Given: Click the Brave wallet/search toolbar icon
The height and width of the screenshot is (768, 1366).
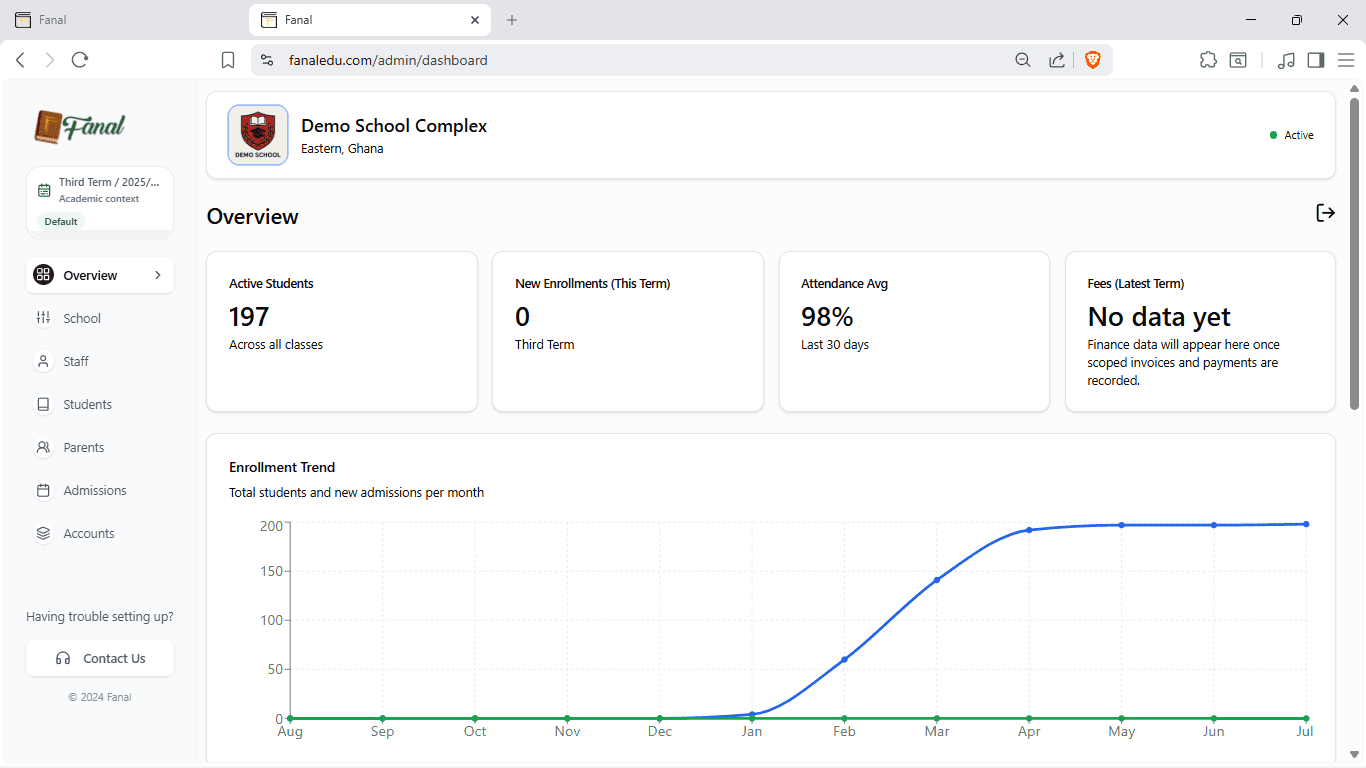Looking at the screenshot, I should (1238, 60).
